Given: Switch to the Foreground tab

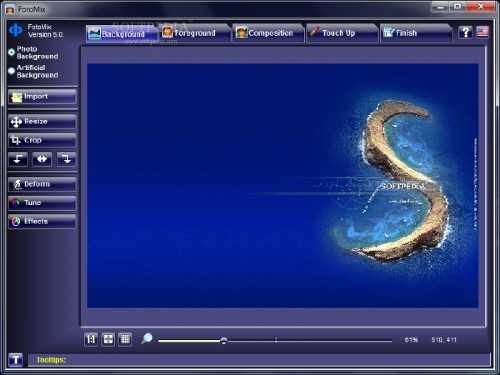Looking at the screenshot, I should pyautogui.click(x=195, y=33).
